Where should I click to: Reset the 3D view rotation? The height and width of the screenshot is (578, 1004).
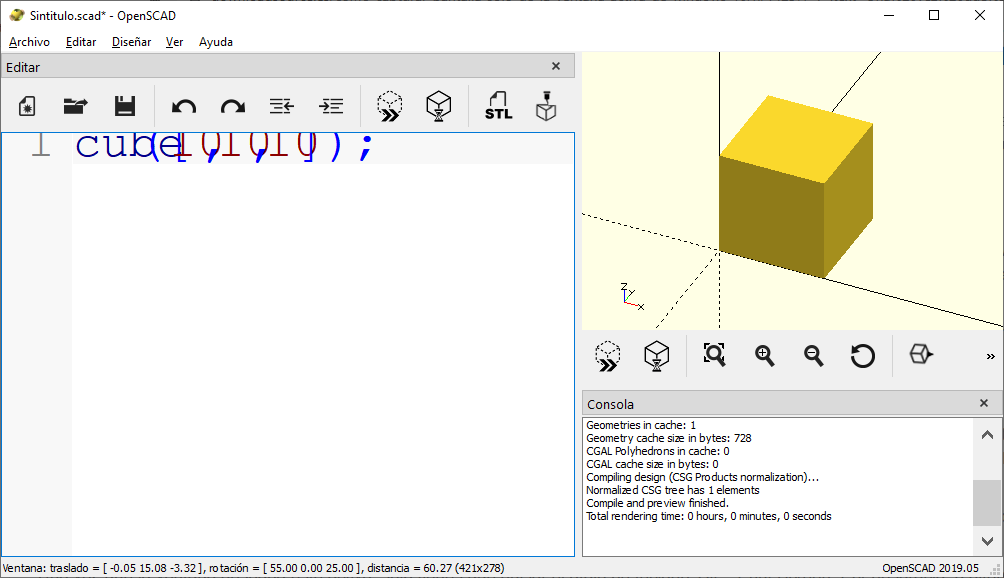(x=863, y=355)
